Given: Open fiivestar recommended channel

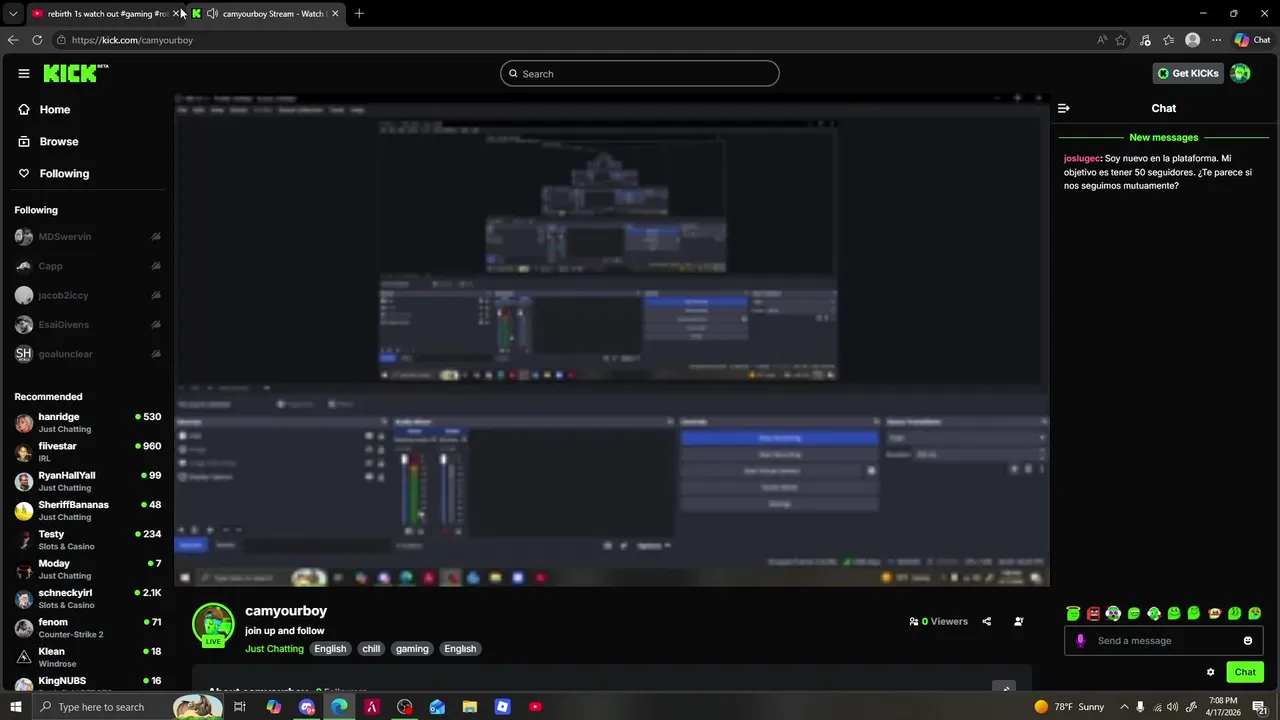Looking at the screenshot, I should 88,452.
